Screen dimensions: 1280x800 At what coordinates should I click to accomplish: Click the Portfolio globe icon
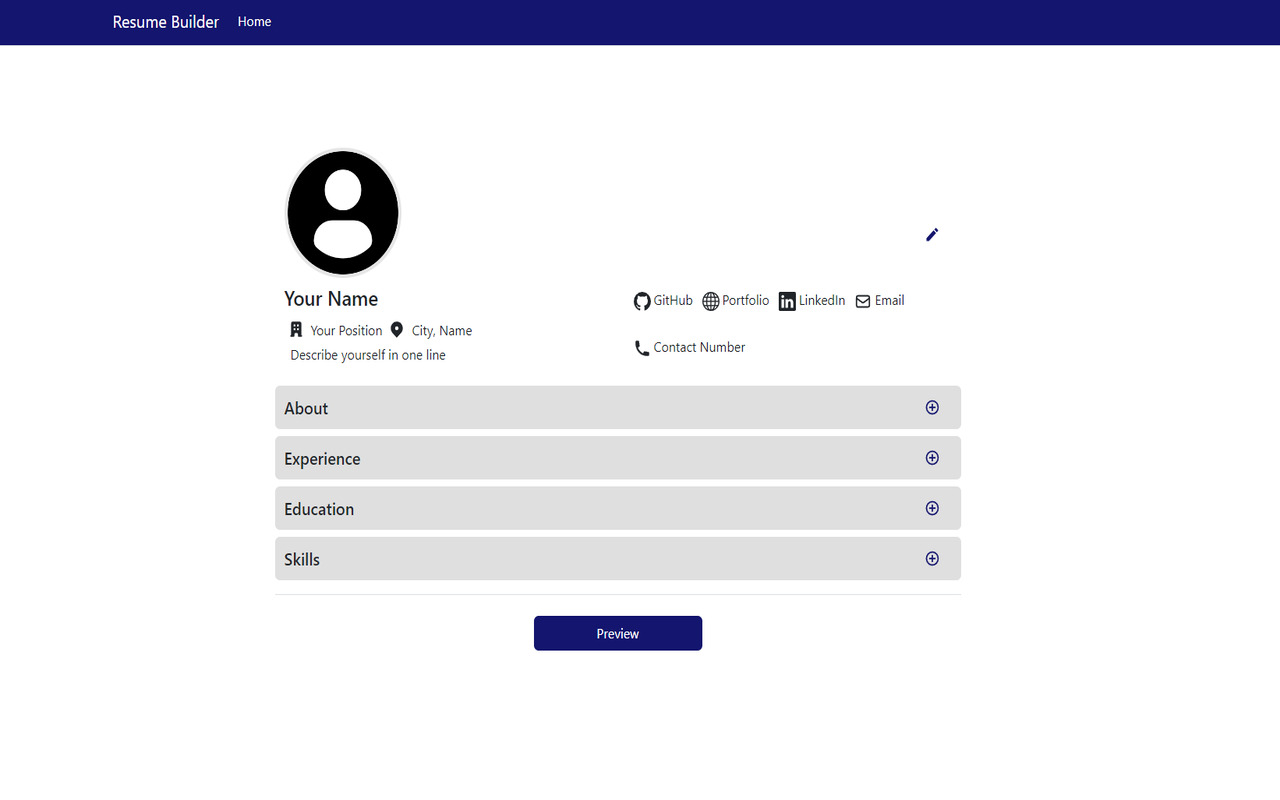[x=711, y=301]
